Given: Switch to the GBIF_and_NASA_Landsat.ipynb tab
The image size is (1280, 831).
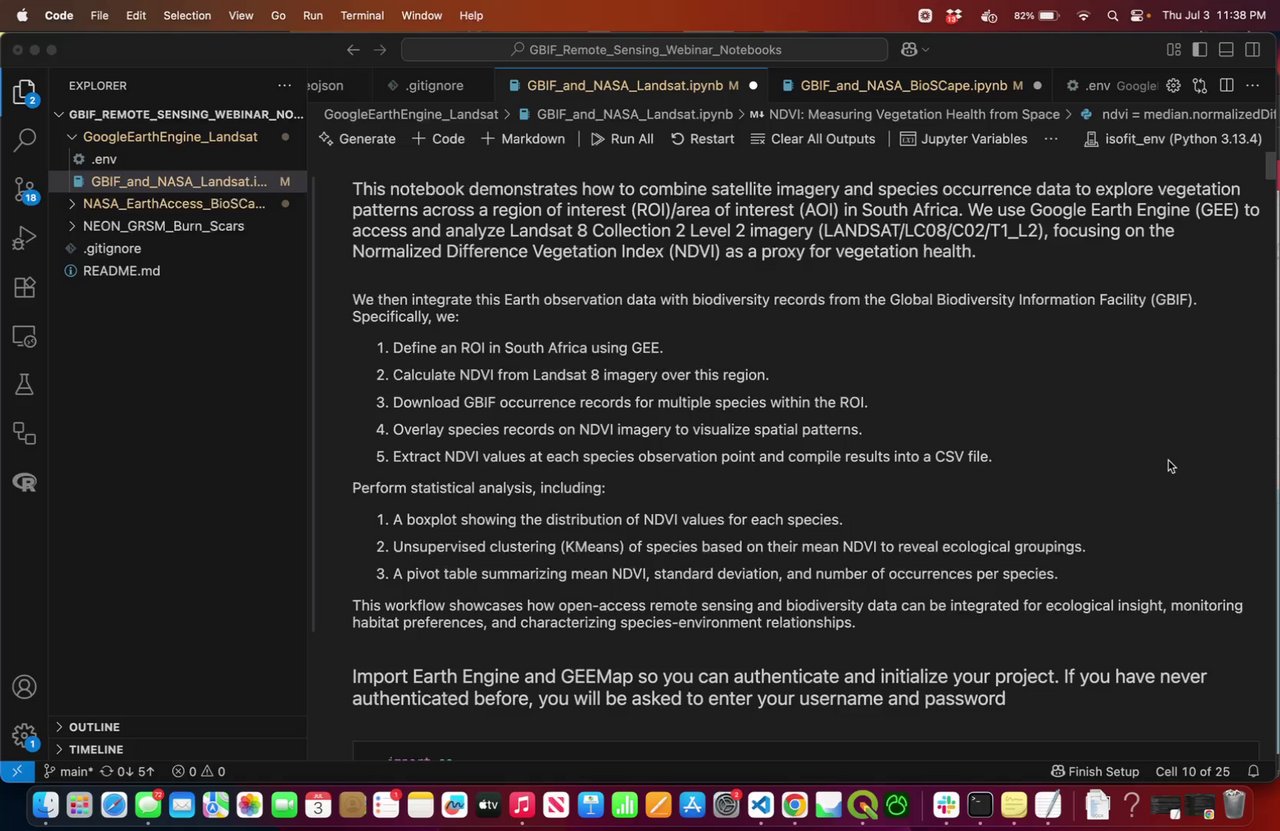Looking at the screenshot, I should coord(633,86).
